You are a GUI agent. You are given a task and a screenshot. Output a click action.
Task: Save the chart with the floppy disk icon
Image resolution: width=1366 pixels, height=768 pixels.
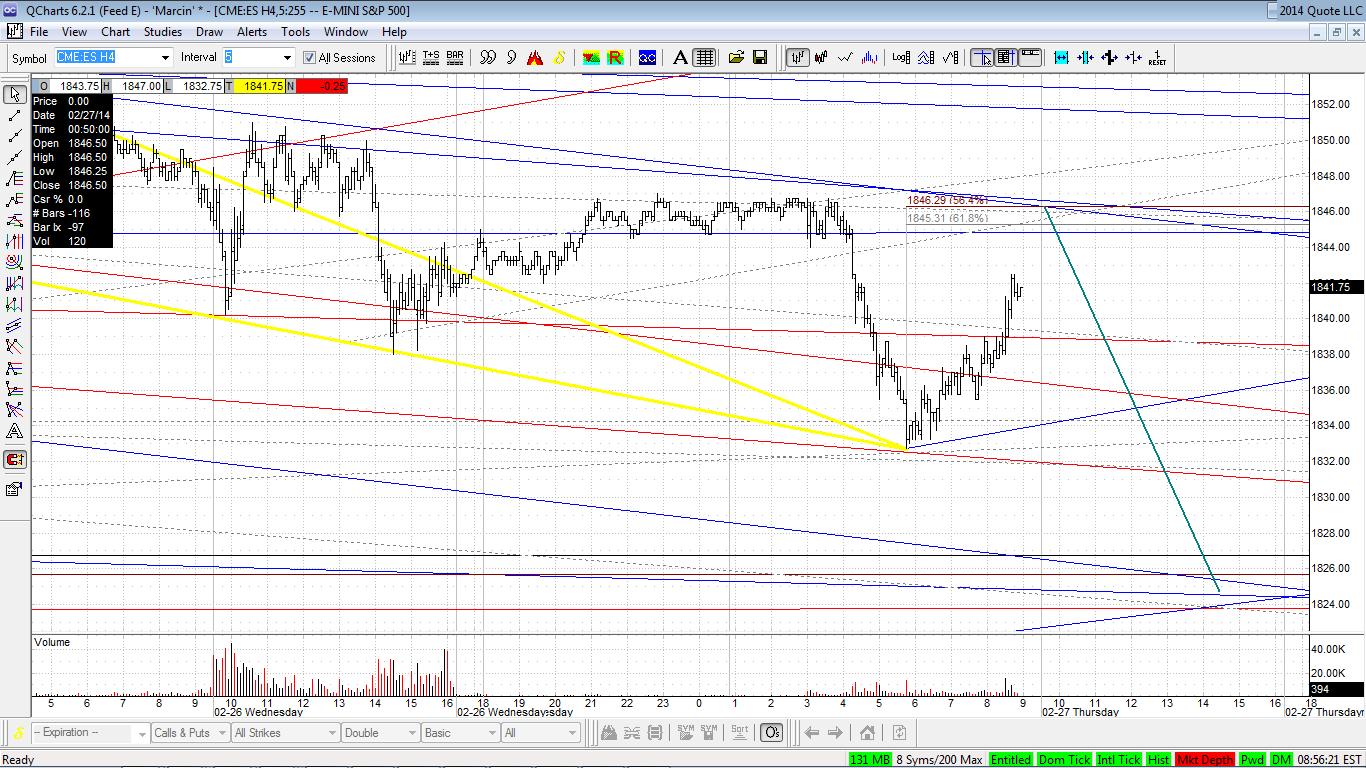pyautogui.click(x=760, y=57)
